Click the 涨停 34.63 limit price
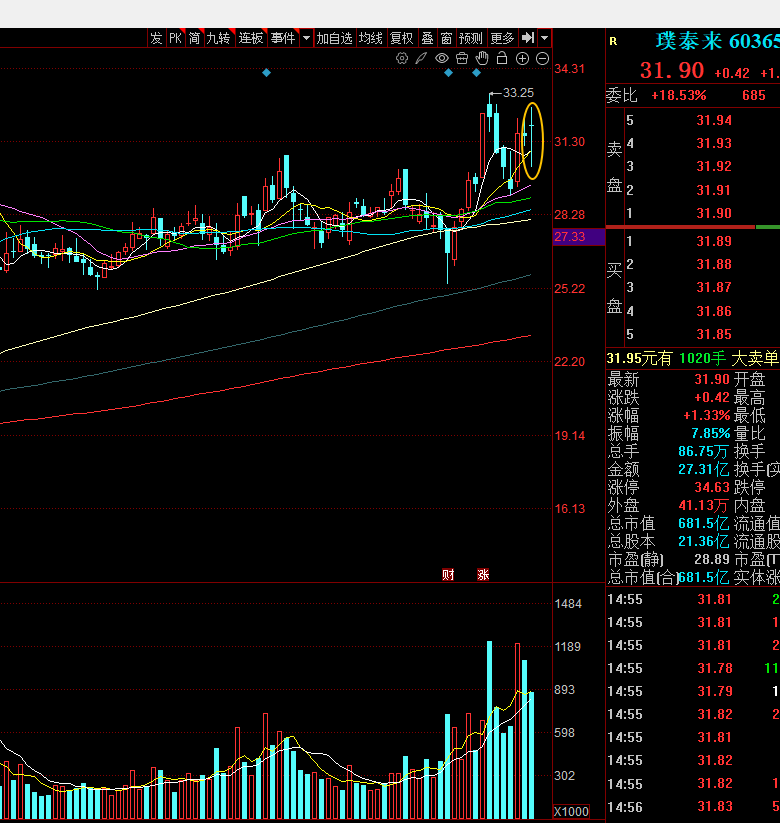 (712, 488)
